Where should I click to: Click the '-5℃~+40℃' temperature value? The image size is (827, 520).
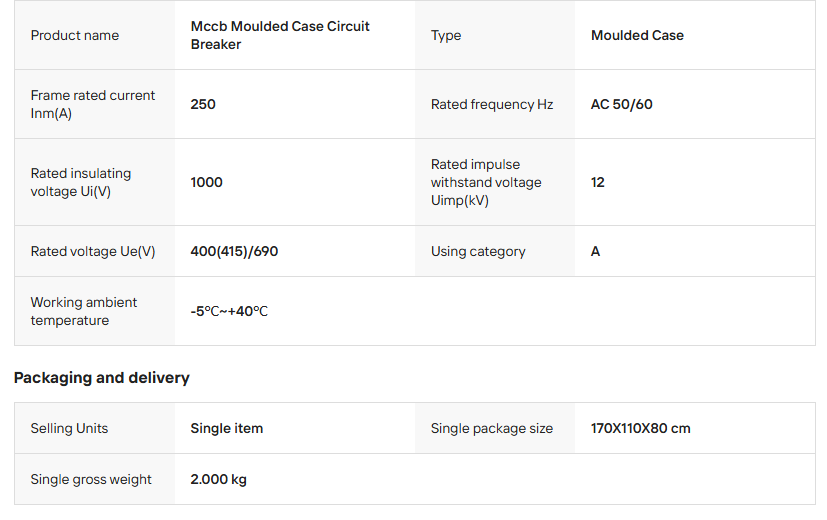(229, 311)
